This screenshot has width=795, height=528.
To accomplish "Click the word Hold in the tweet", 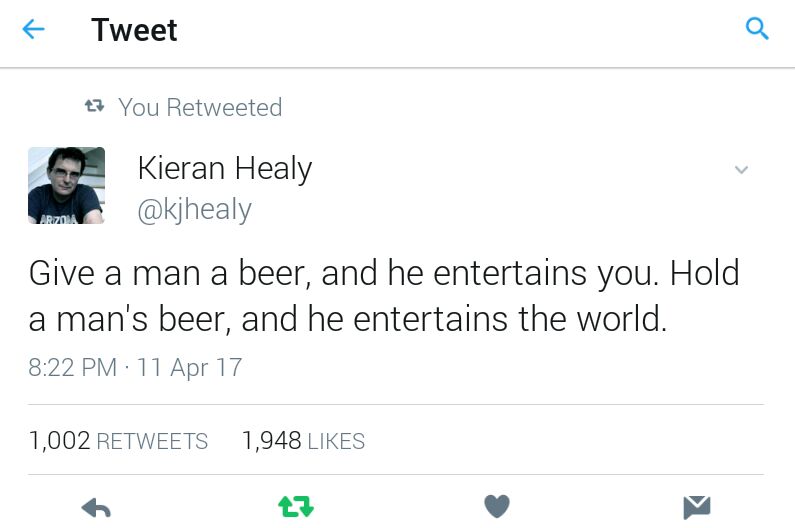I will pos(704,272).
